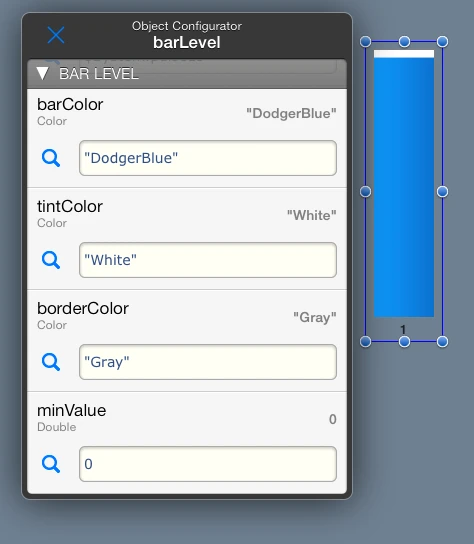Screen dimensions: 474x544
Task: Open the search picker for borderColor
Action: 51,362
